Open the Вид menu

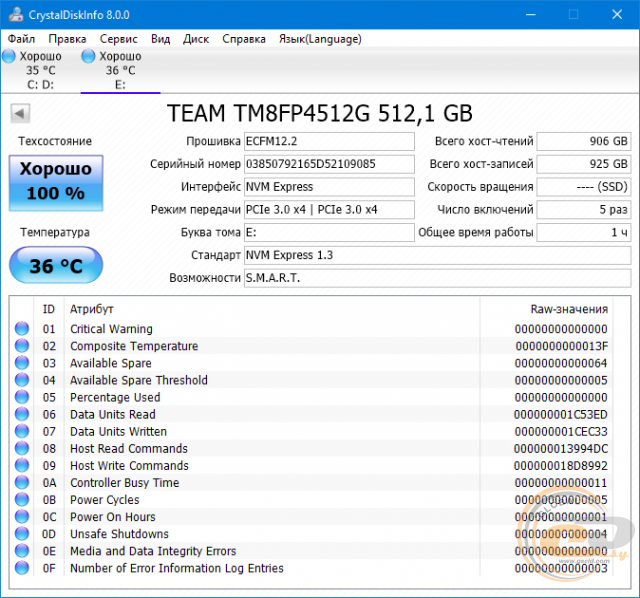[160, 39]
